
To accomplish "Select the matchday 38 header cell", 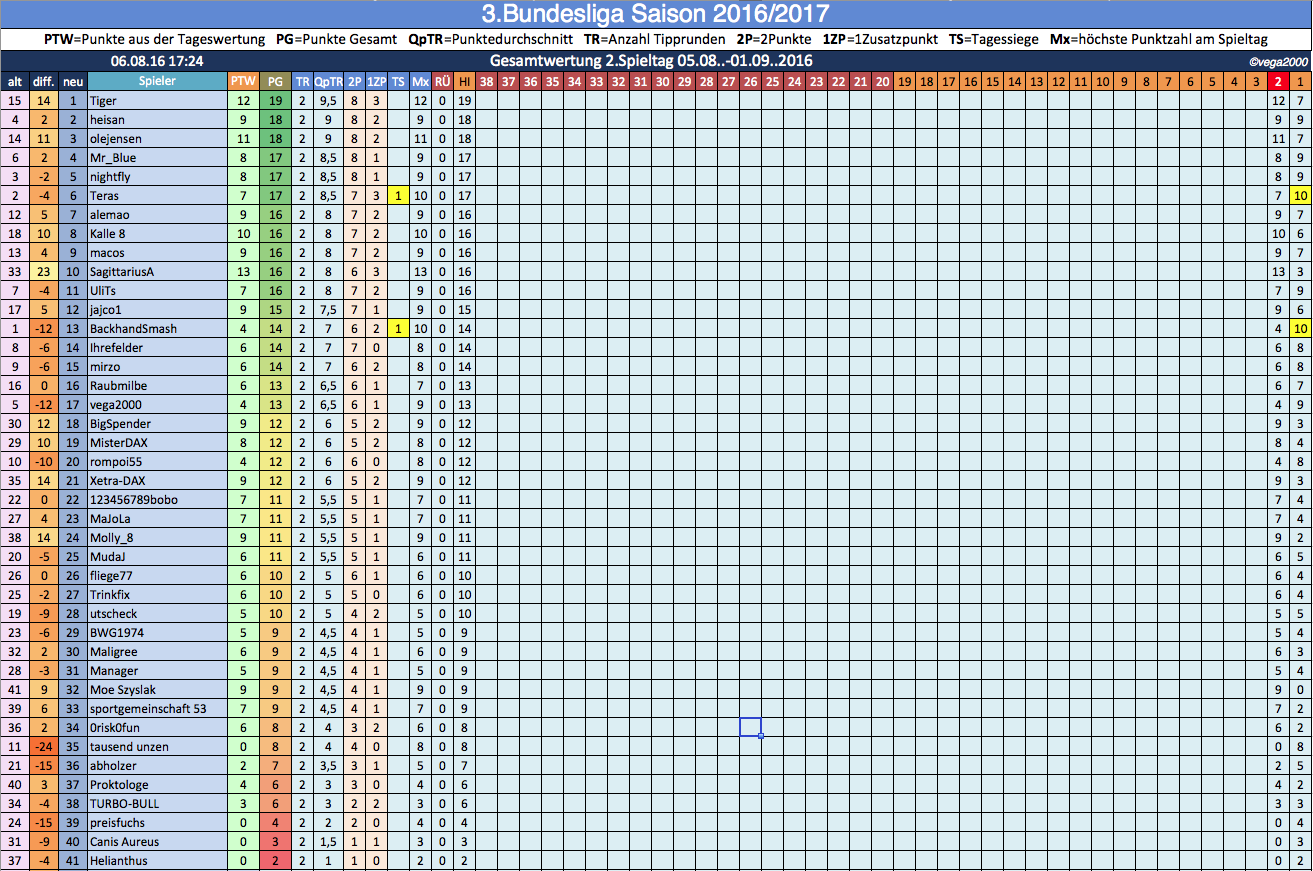I will coord(486,81).
